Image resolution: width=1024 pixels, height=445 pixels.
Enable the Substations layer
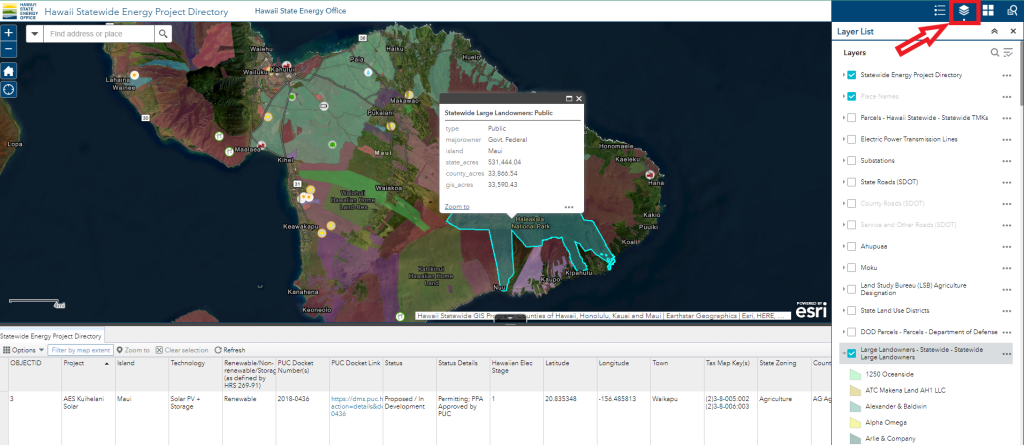(852, 161)
